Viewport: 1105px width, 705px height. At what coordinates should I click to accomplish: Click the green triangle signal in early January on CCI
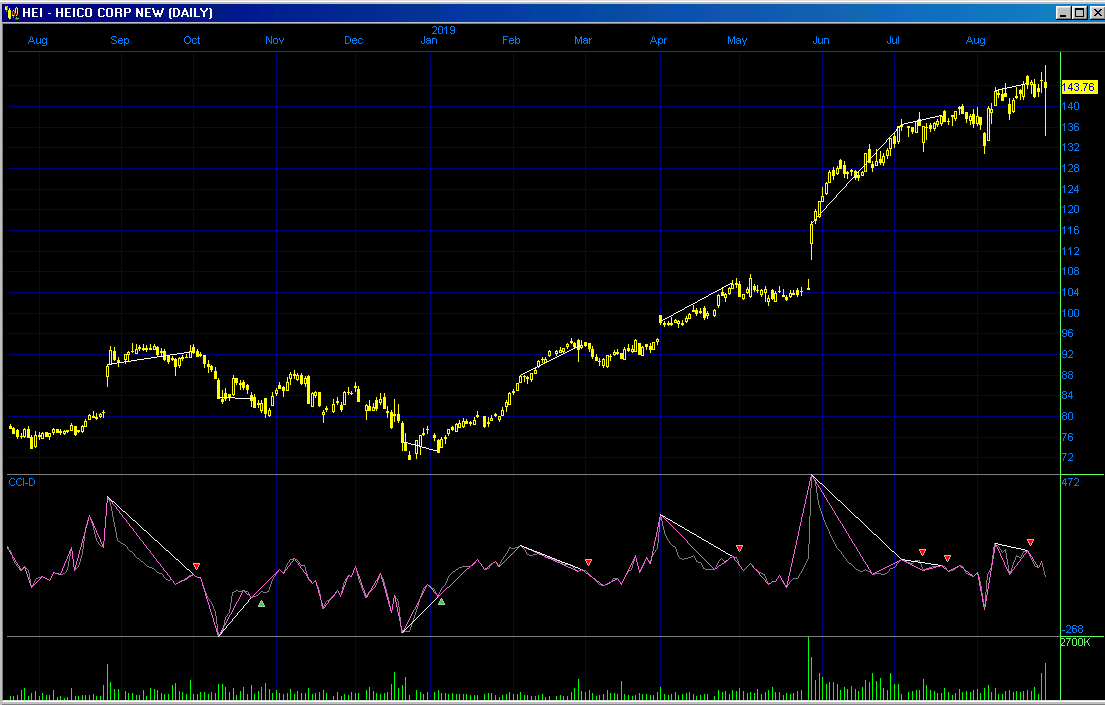pos(441,601)
